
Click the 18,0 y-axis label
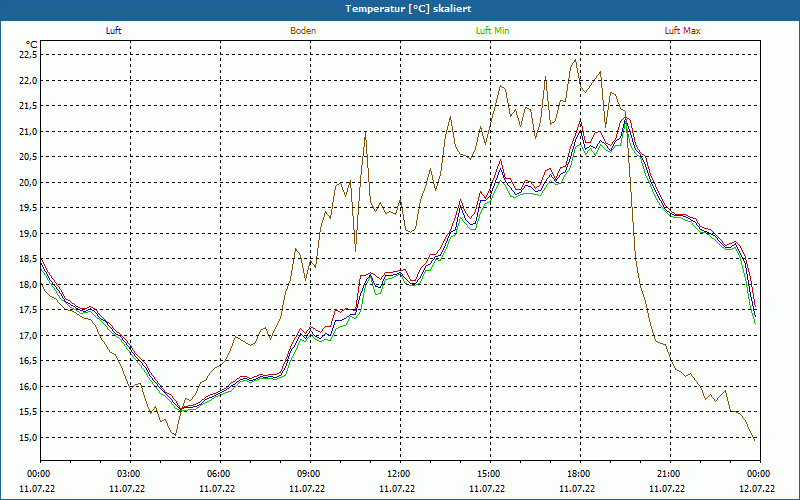coord(29,284)
